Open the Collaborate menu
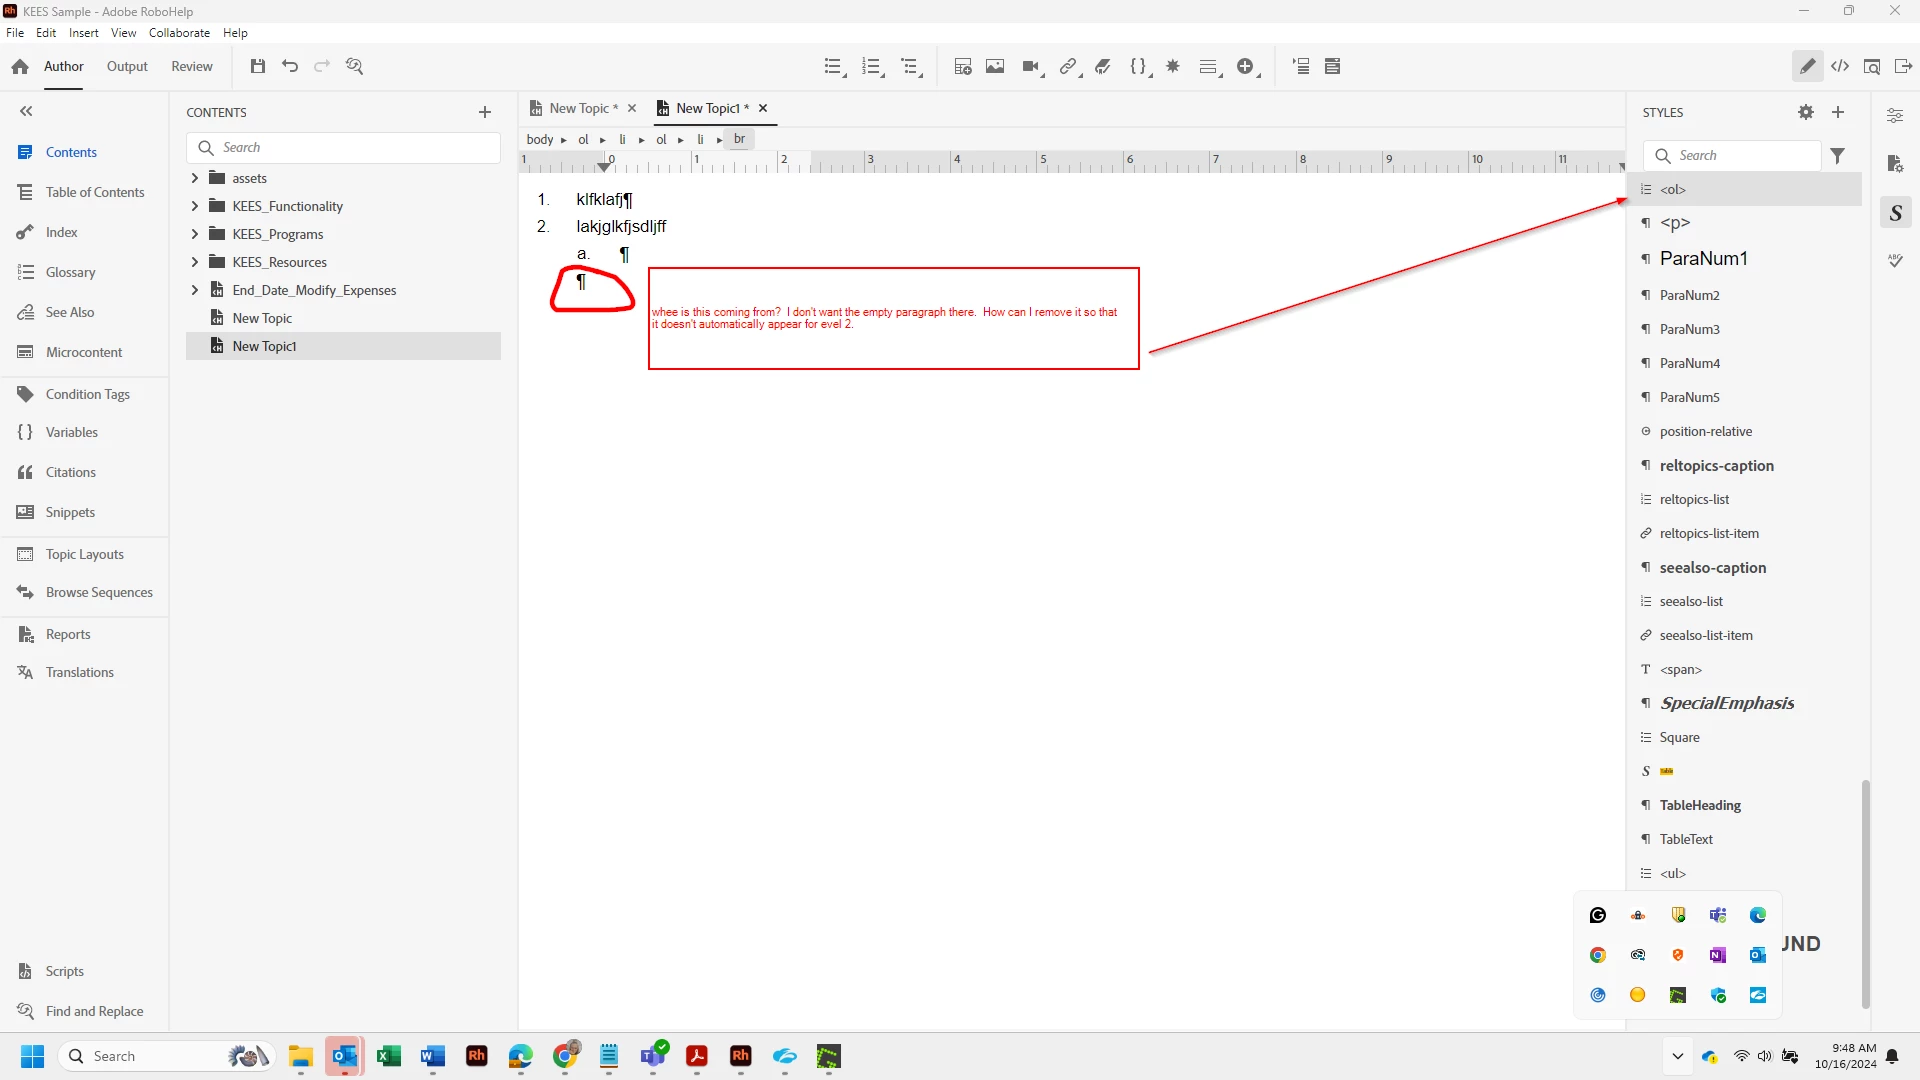Viewport: 1920px width, 1080px height. pyautogui.click(x=179, y=33)
